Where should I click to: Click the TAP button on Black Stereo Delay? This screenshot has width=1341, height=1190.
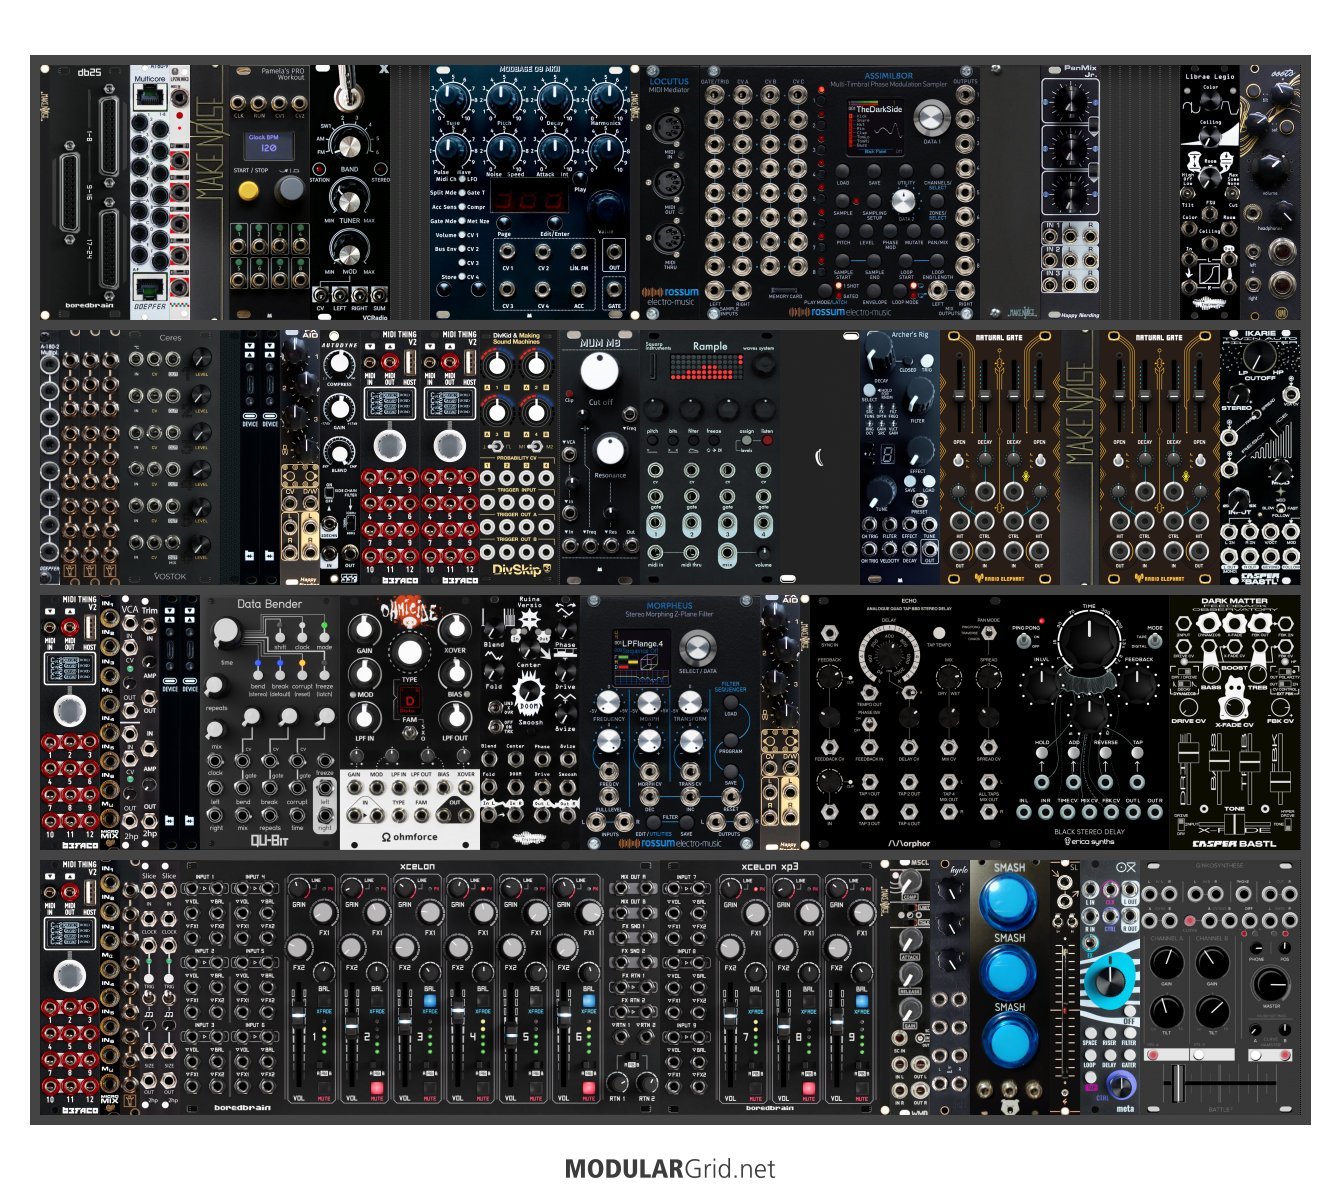point(1138,755)
